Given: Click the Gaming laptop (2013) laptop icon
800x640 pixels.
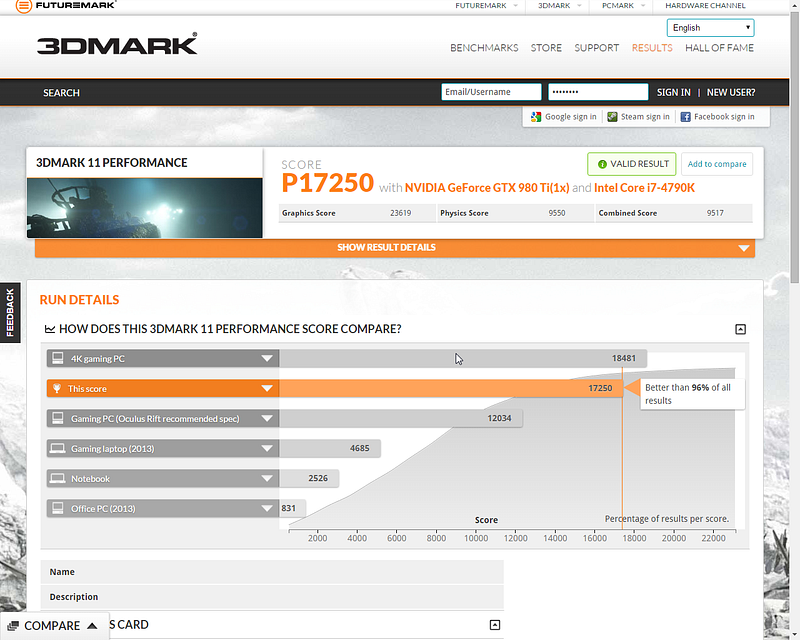Looking at the screenshot, I should [x=58, y=449].
